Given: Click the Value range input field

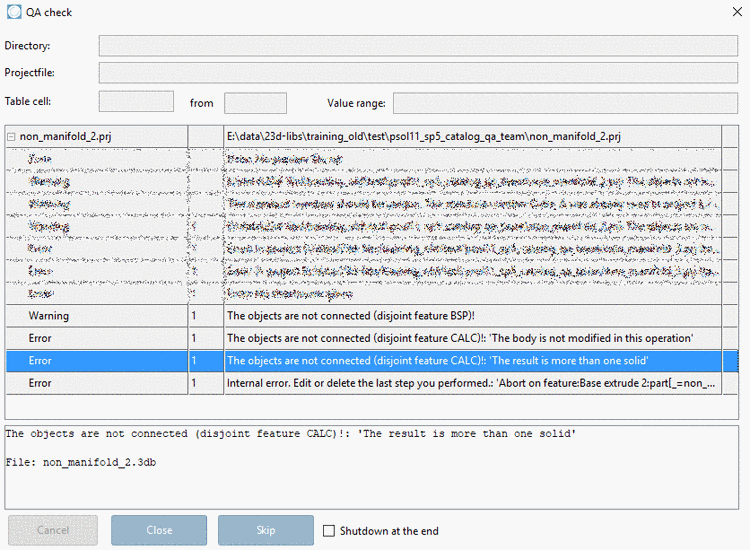Looking at the screenshot, I should [x=565, y=103].
